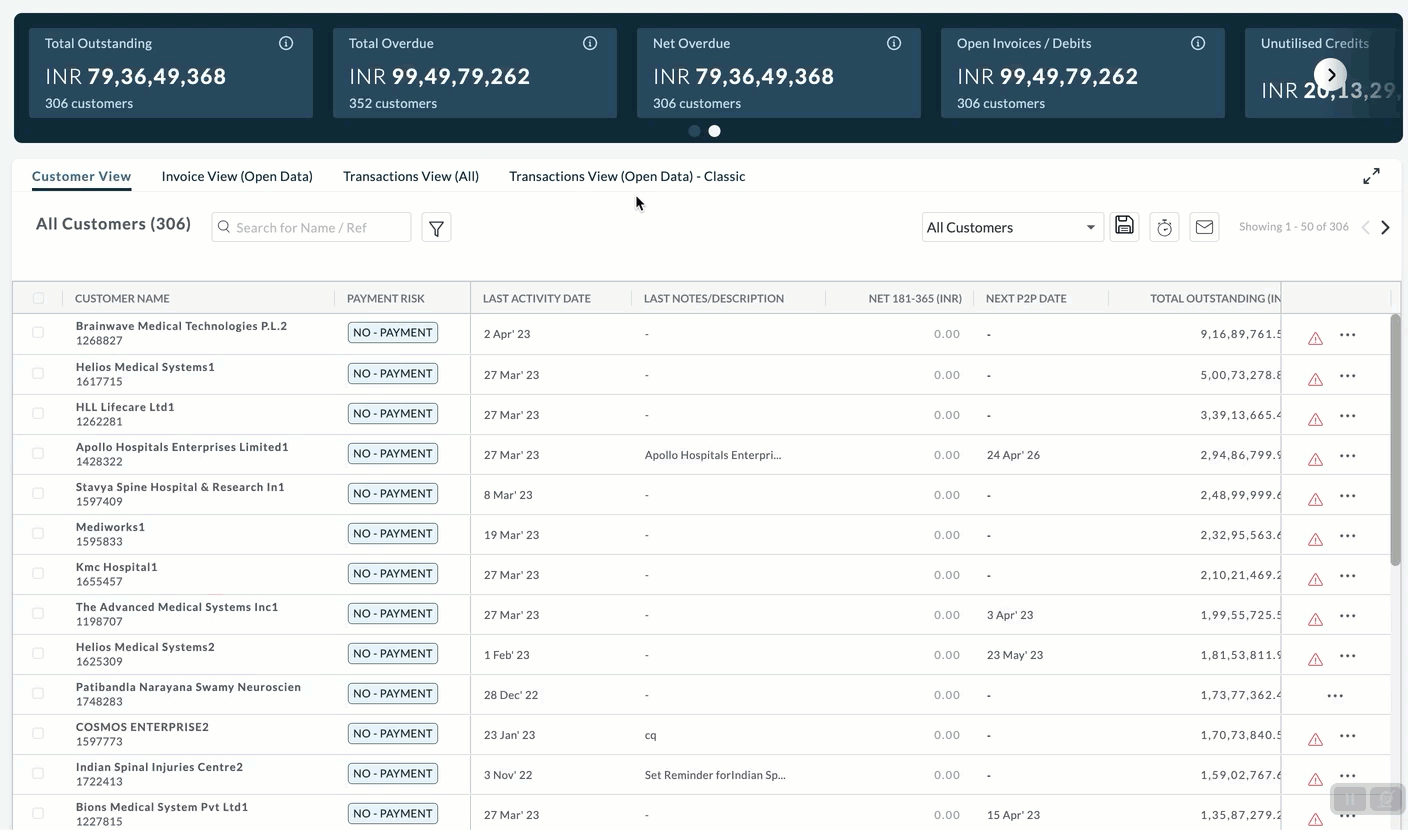The width and height of the screenshot is (1408, 830).
Task: Focus the Search for Name / Ref field
Action: coord(311,227)
